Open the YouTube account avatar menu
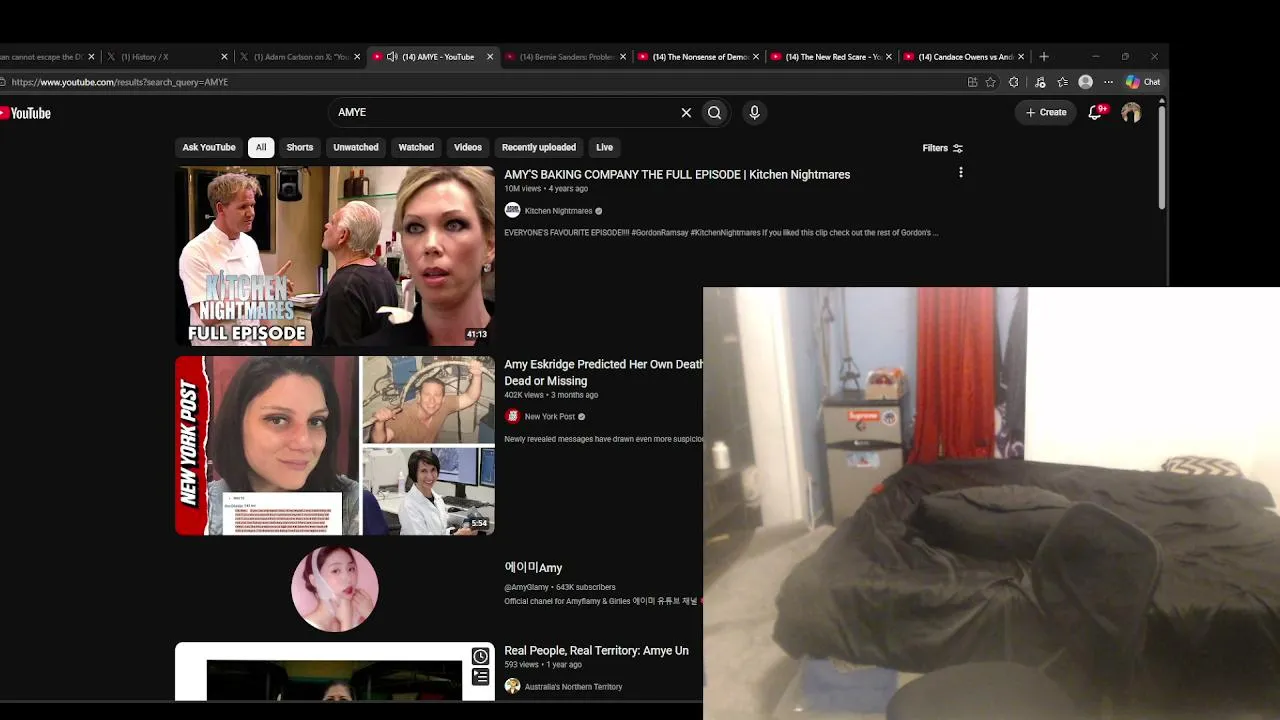Viewport: 1280px width, 720px height. click(x=1131, y=113)
